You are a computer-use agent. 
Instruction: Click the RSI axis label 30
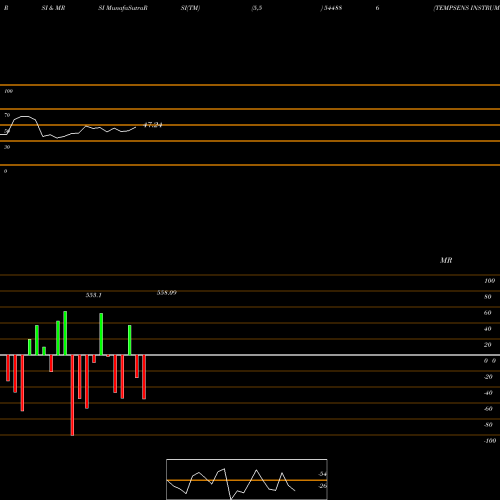click(x=7, y=147)
